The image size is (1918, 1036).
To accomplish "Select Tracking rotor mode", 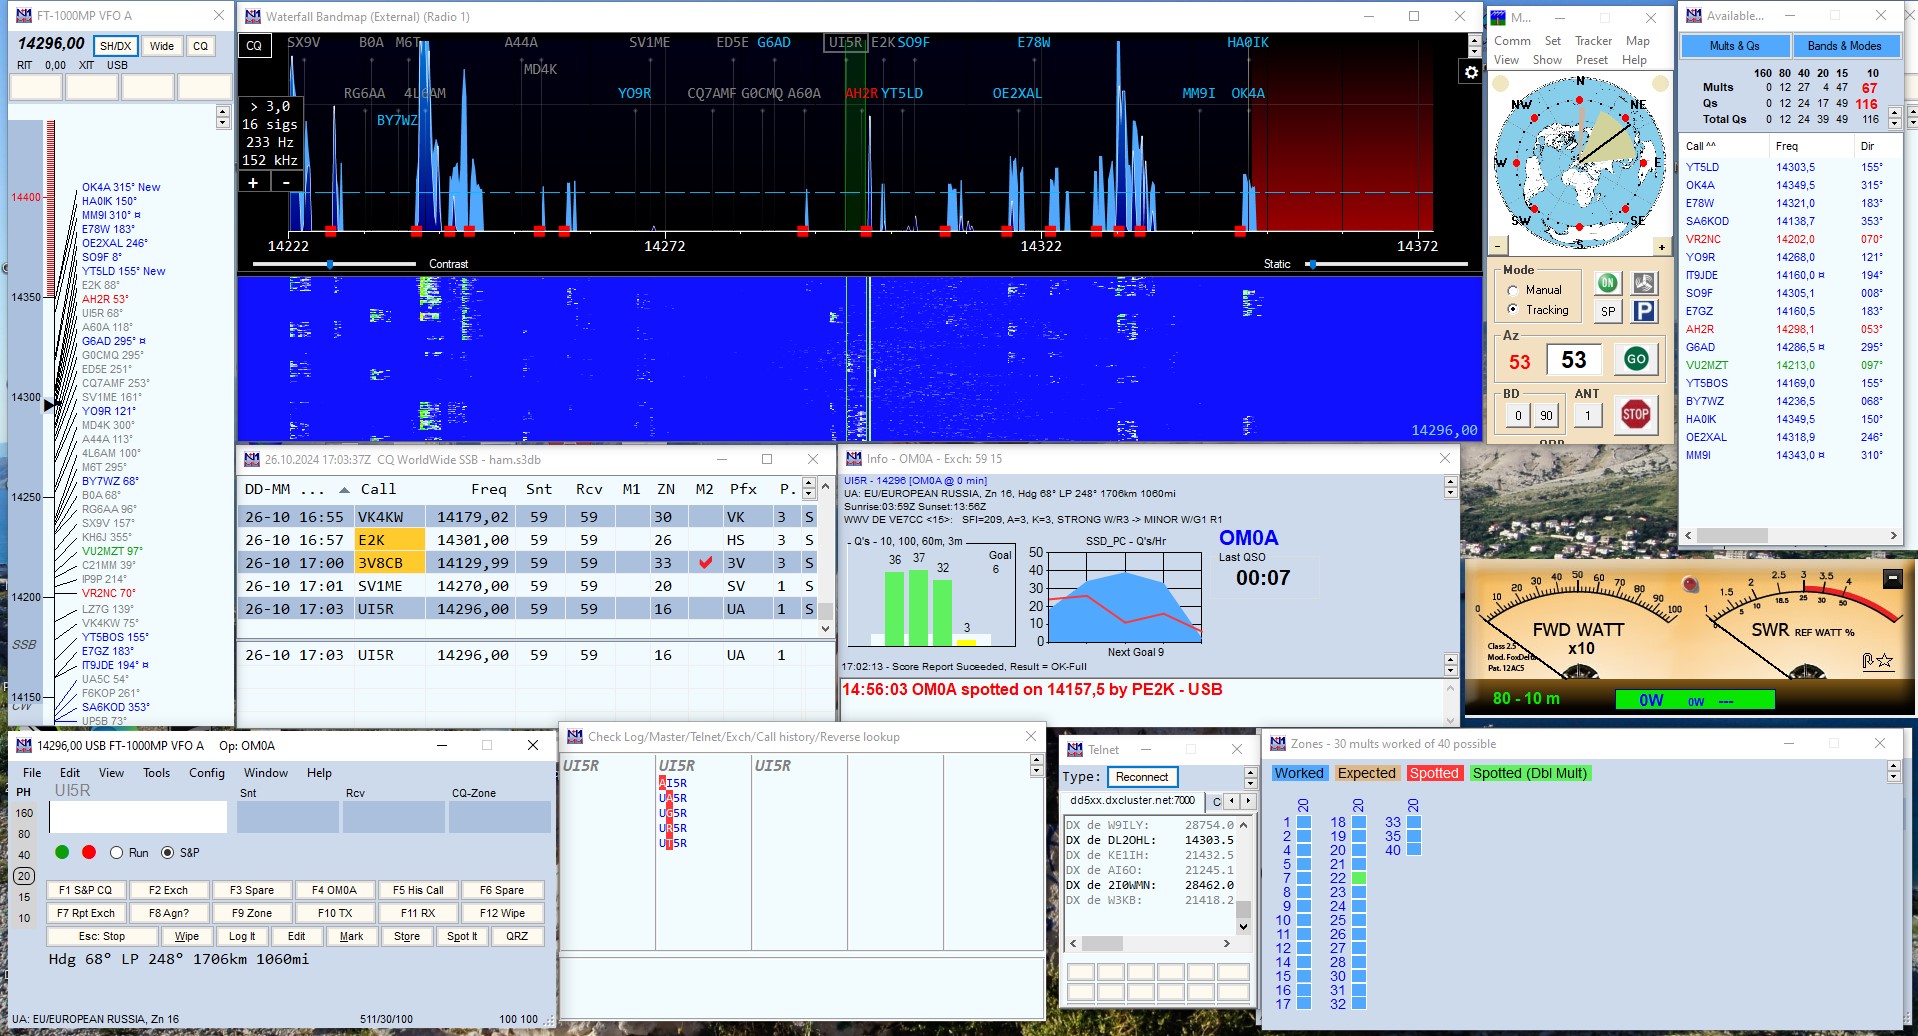I will pyautogui.click(x=1513, y=310).
